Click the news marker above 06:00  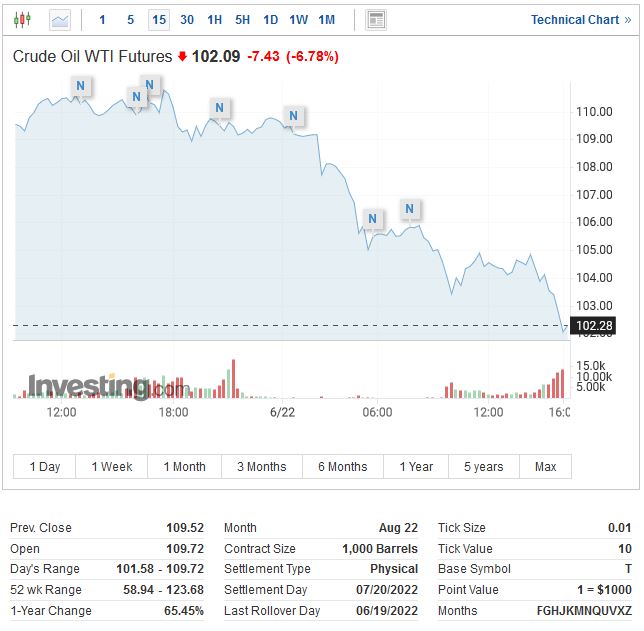[373, 219]
